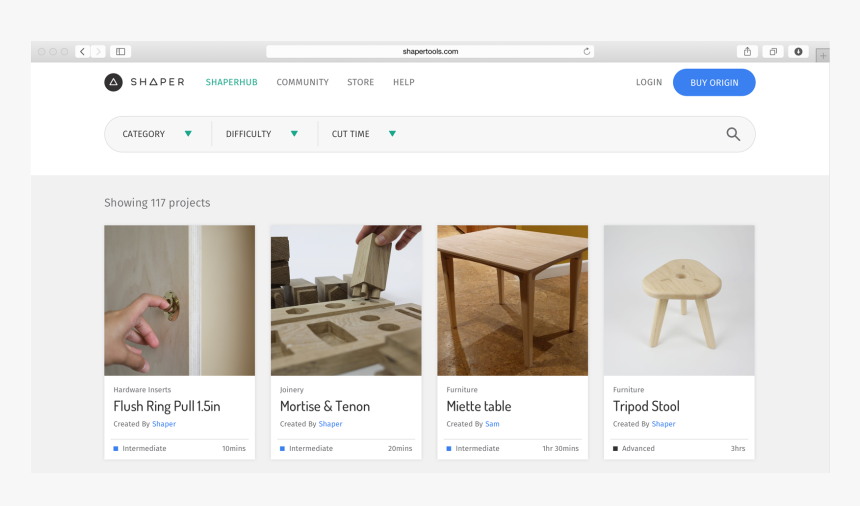Expand the Cut Time filter dropdown
The height and width of the screenshot is (506, 860).
click(x=364, y=134)
